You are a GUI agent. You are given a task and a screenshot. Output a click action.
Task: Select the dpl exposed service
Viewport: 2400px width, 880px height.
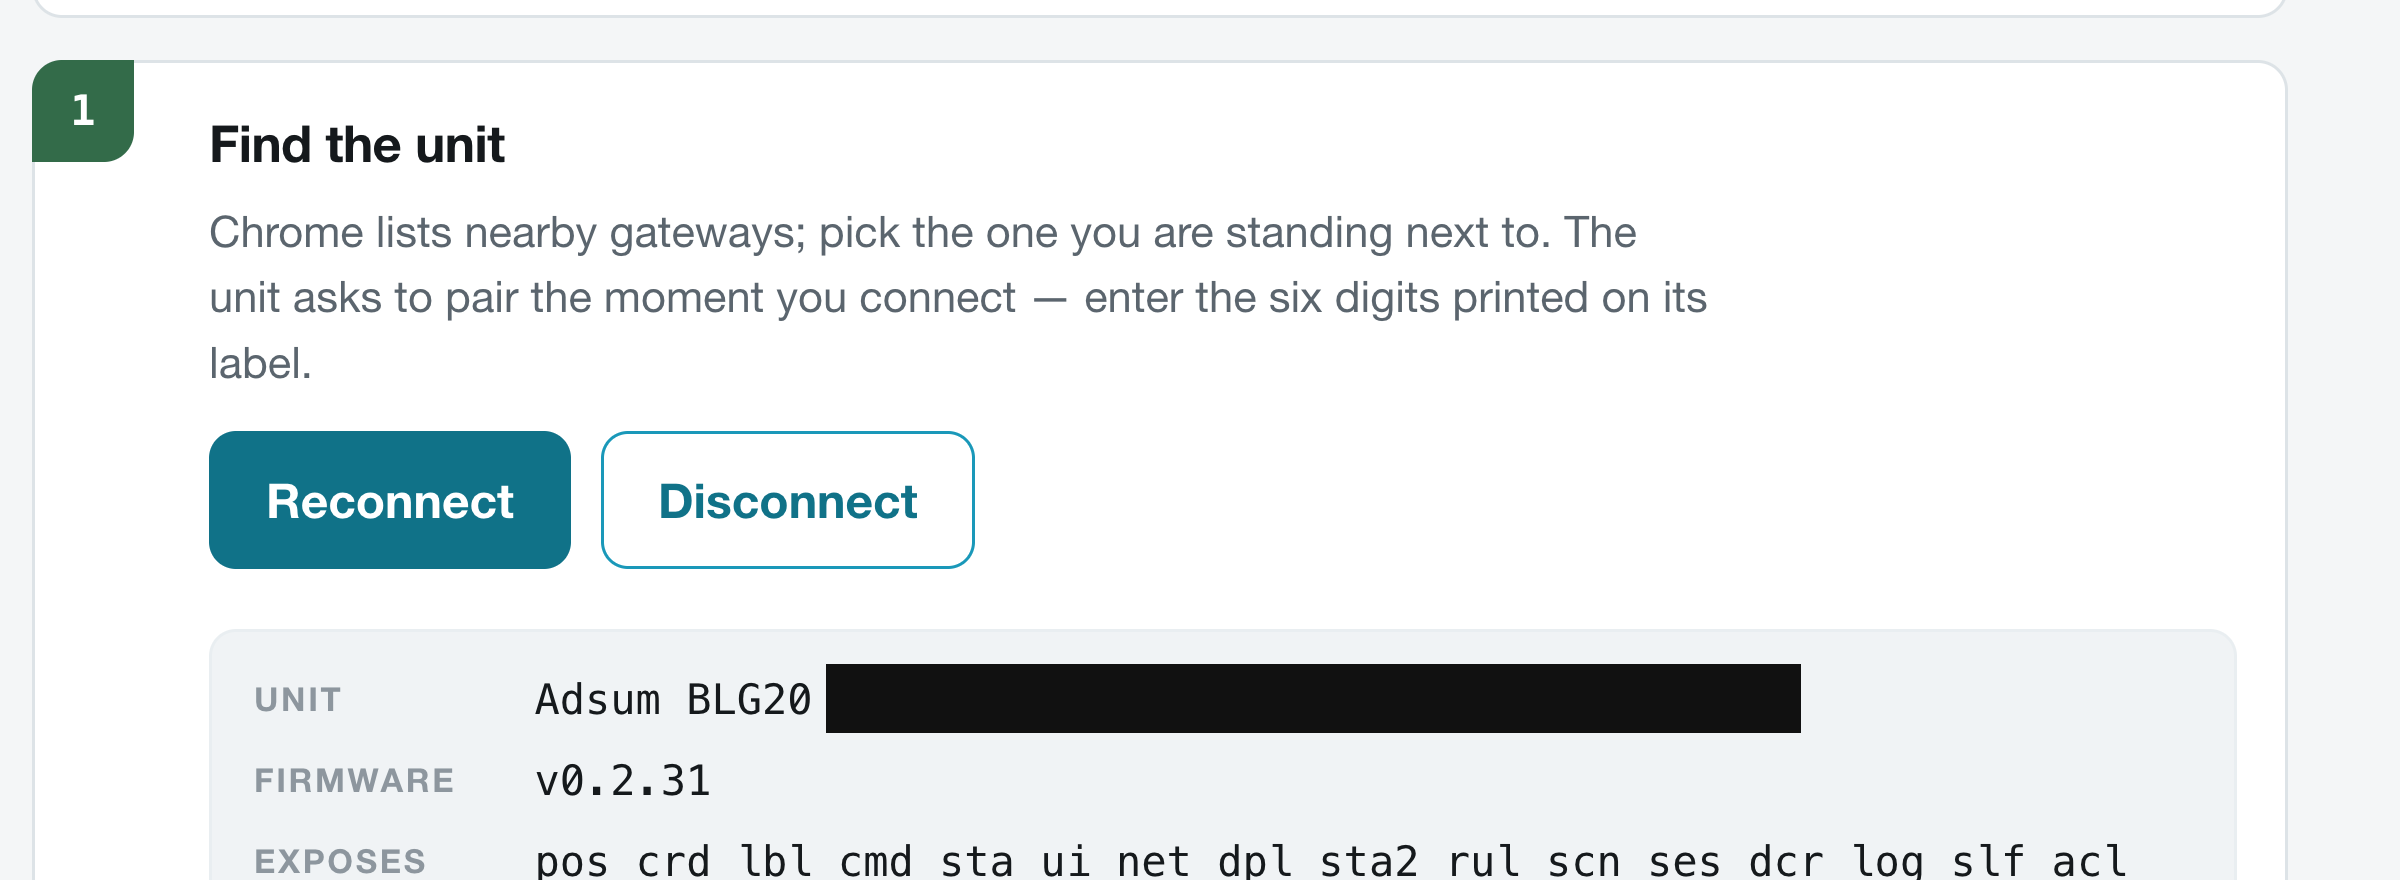click(1255, 861)
